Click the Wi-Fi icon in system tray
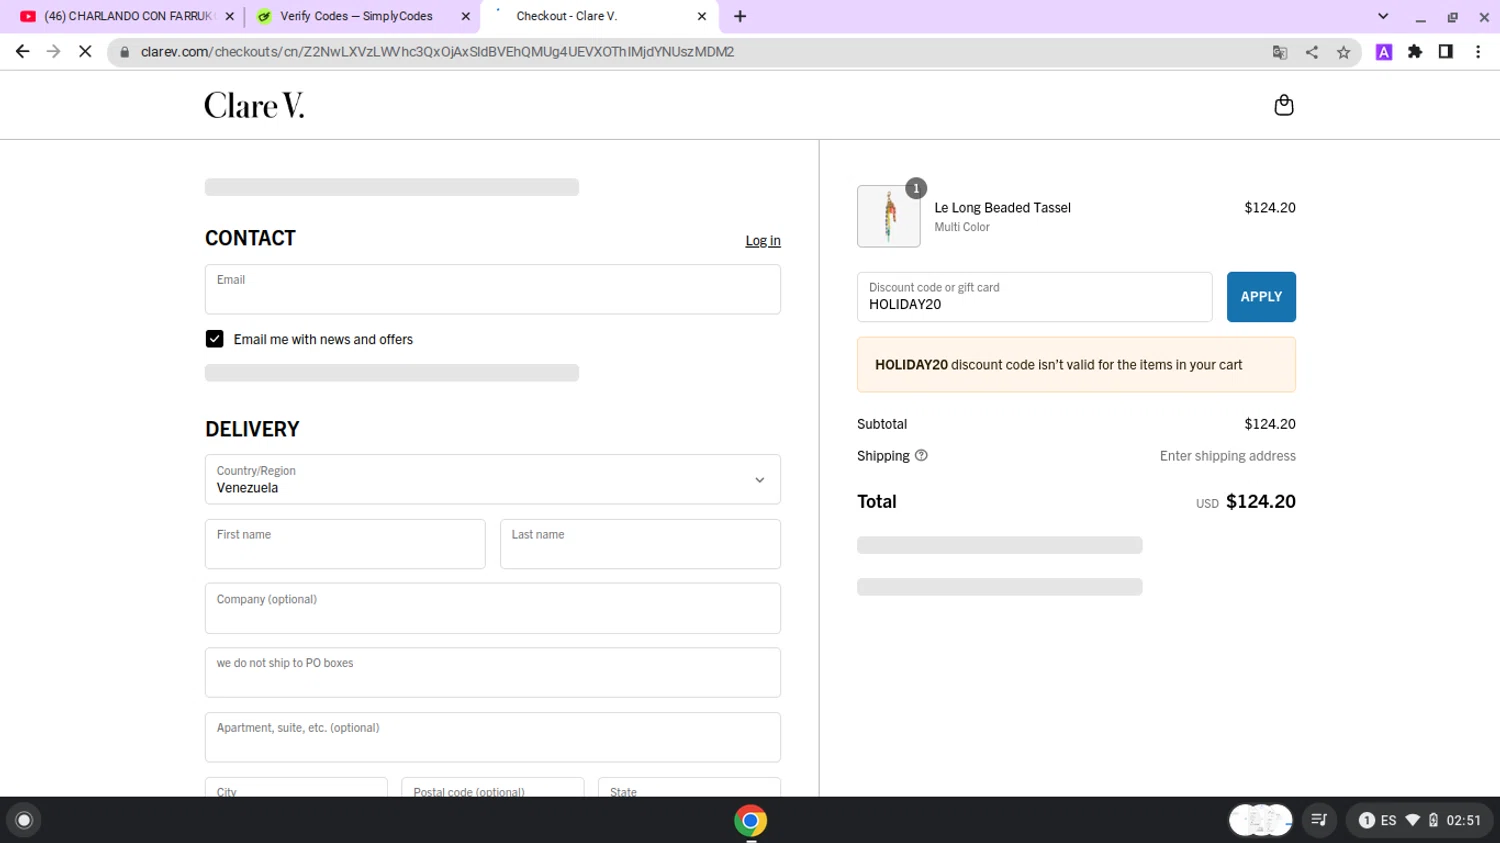The image size is (1500, 843). coord(1412,820)
